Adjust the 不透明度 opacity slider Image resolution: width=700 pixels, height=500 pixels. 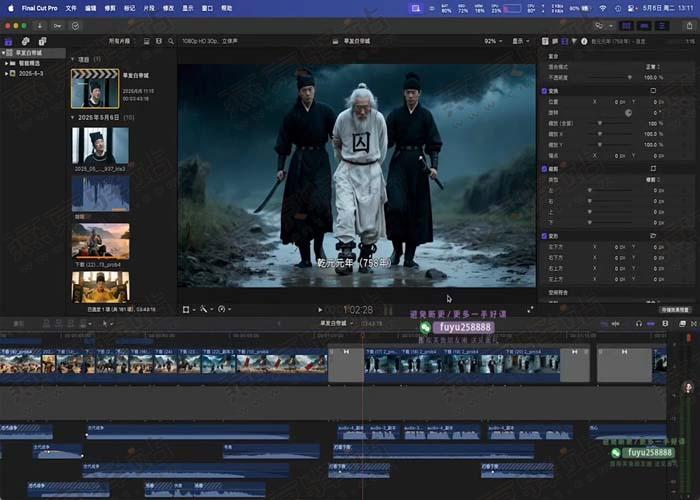click(x=611, y=78)
